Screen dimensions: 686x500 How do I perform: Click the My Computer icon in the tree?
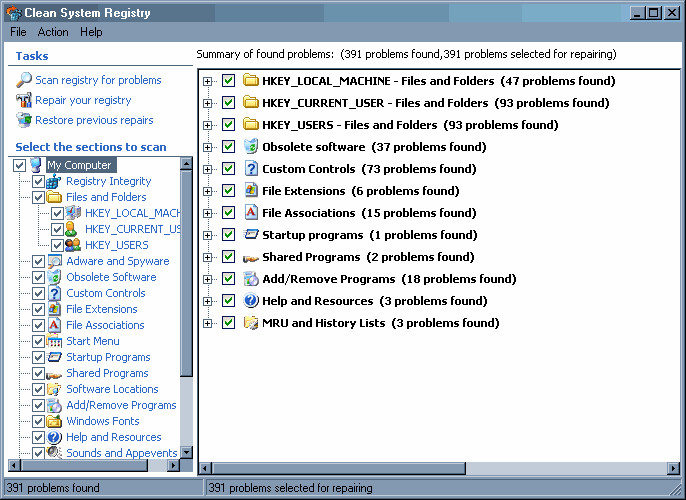36,165
